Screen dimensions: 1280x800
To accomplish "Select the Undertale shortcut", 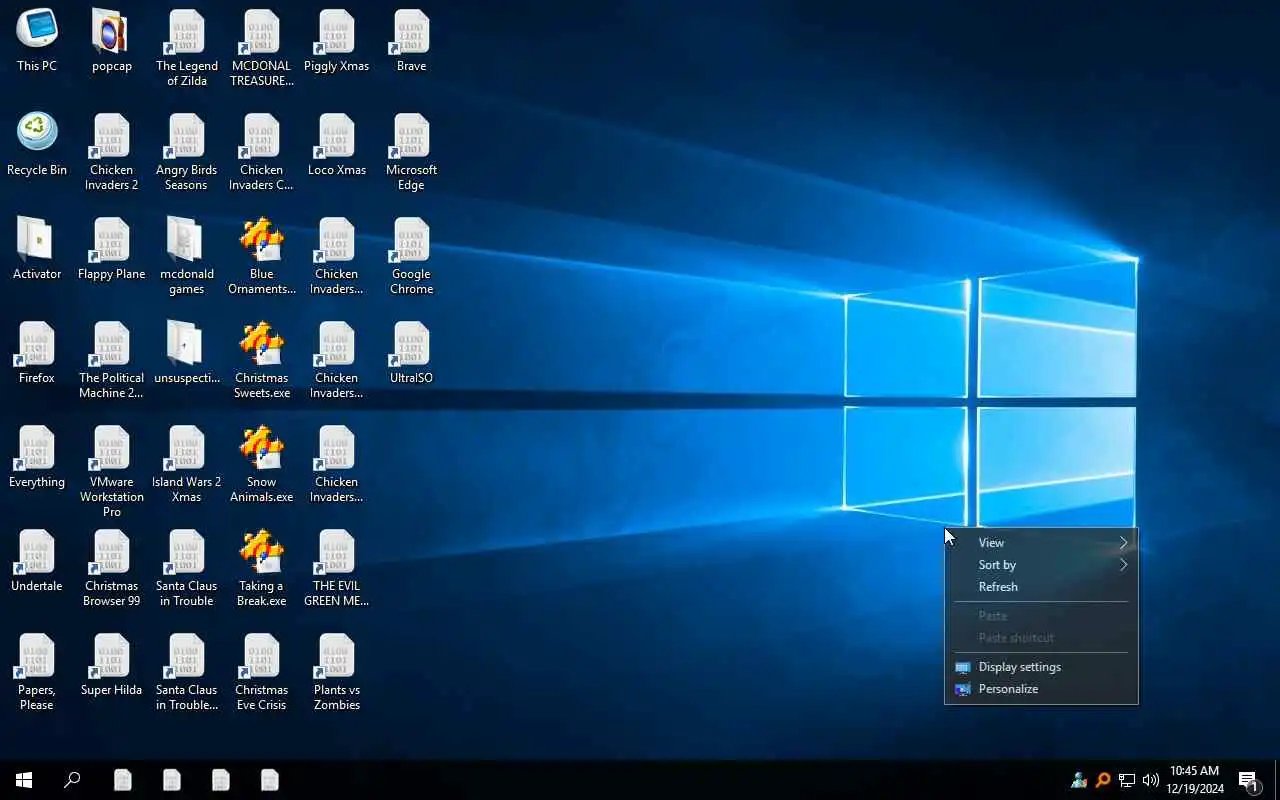I will (37, 561).
